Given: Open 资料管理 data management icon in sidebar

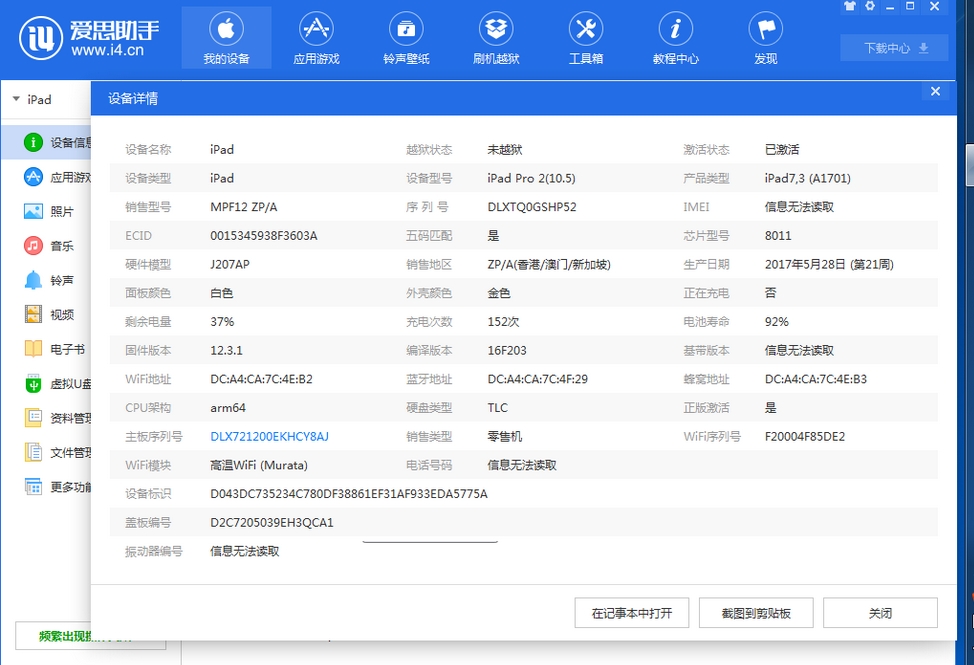Looking at the screenshot, I should 33,418.
